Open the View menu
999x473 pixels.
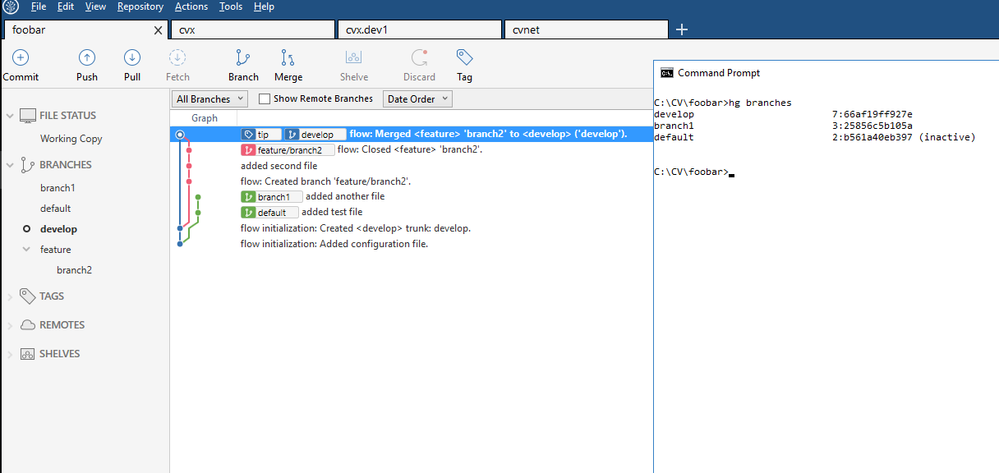96,7
